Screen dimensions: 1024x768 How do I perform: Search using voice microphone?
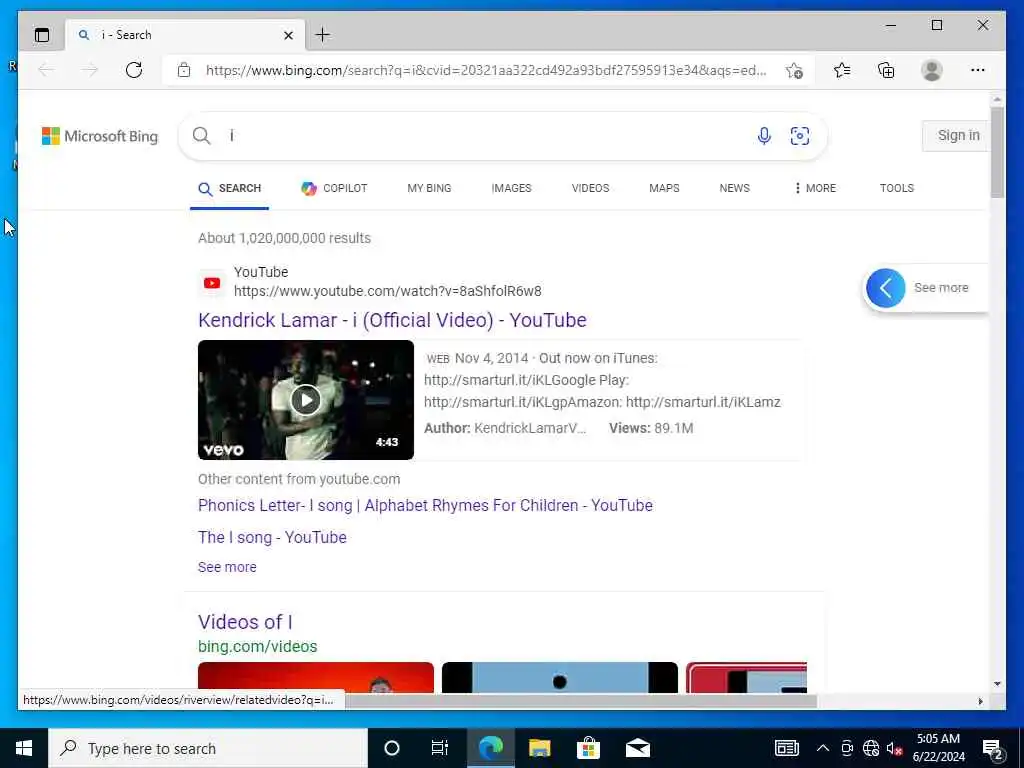tap(764, 136)
